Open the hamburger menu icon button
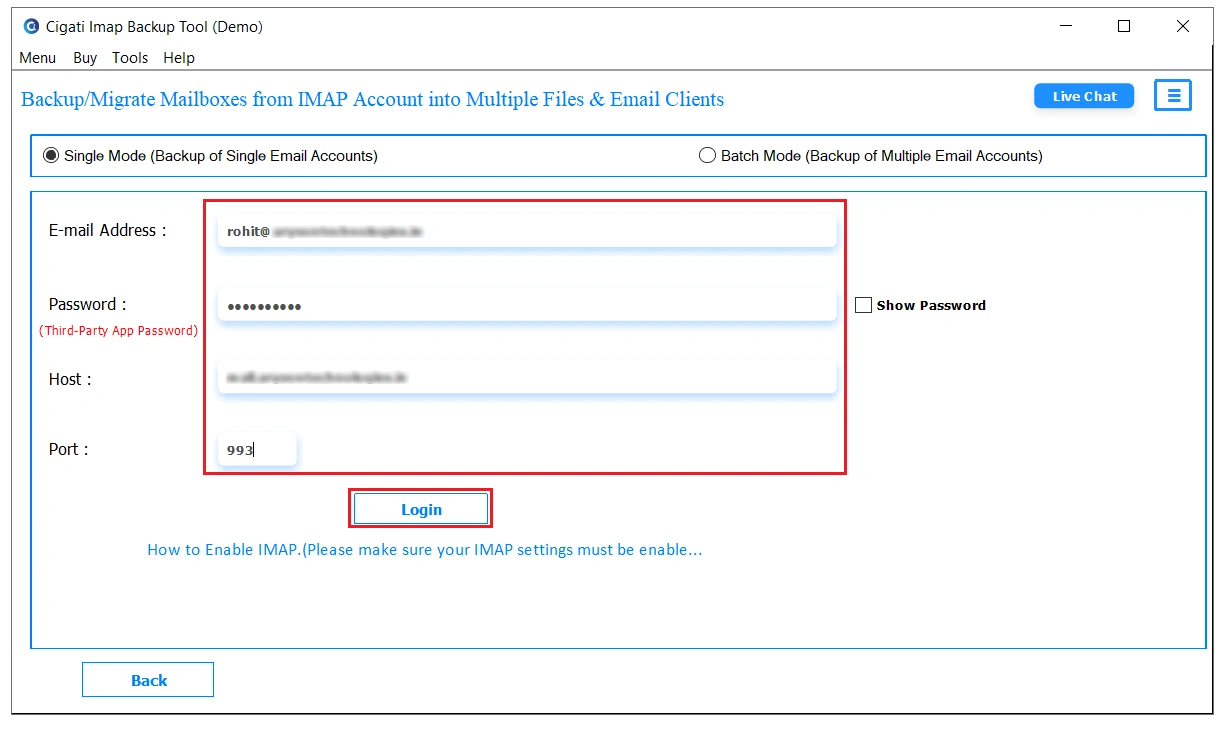Viewport: 1232px width, 733px height. tap(1173, 96)
